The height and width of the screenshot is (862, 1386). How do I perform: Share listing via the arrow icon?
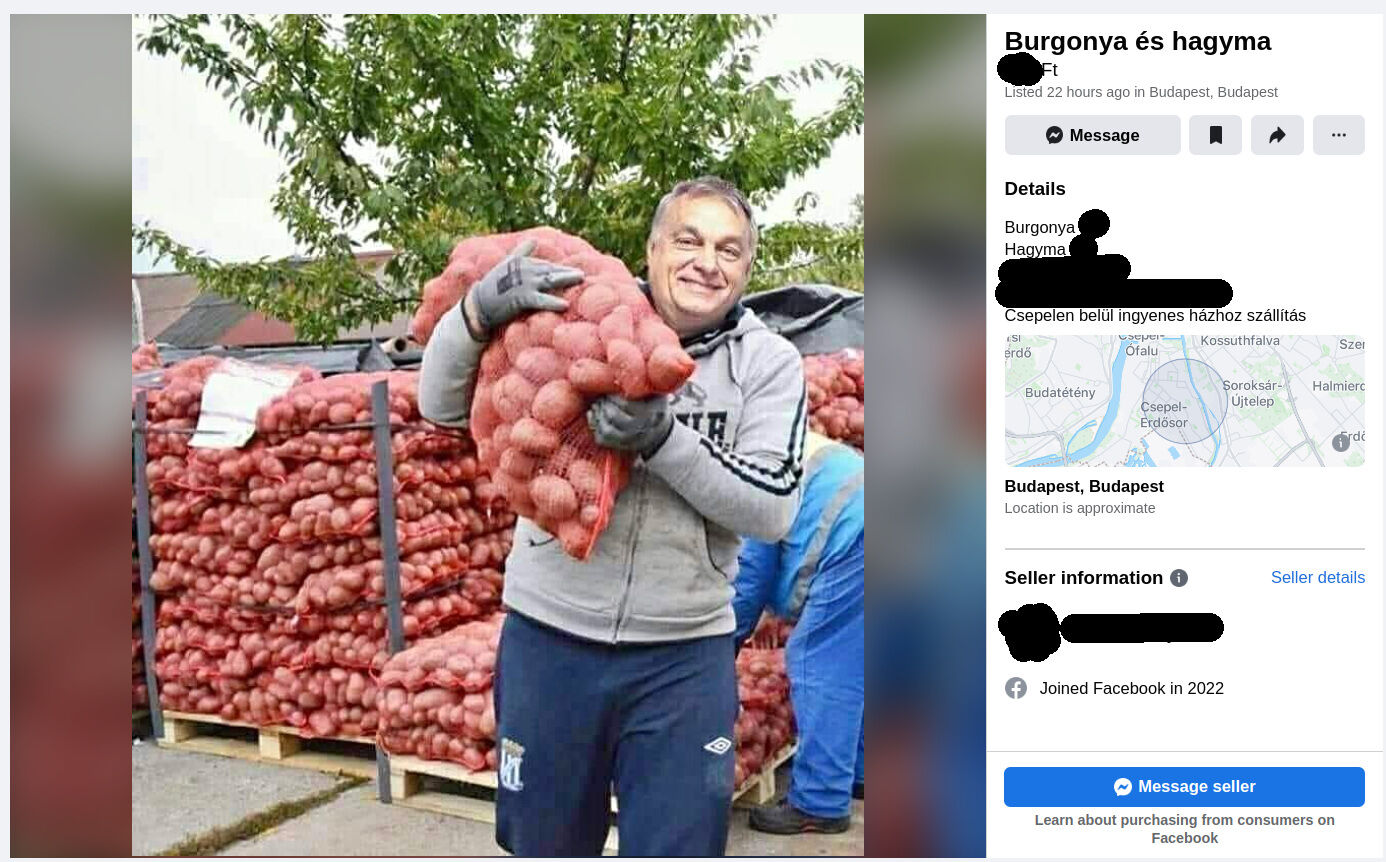click(1277, 135)
